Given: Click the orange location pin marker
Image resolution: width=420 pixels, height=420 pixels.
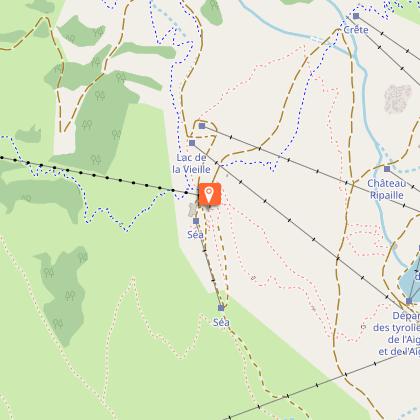Looking at the screenshot, I should click(x=210, y=194).
